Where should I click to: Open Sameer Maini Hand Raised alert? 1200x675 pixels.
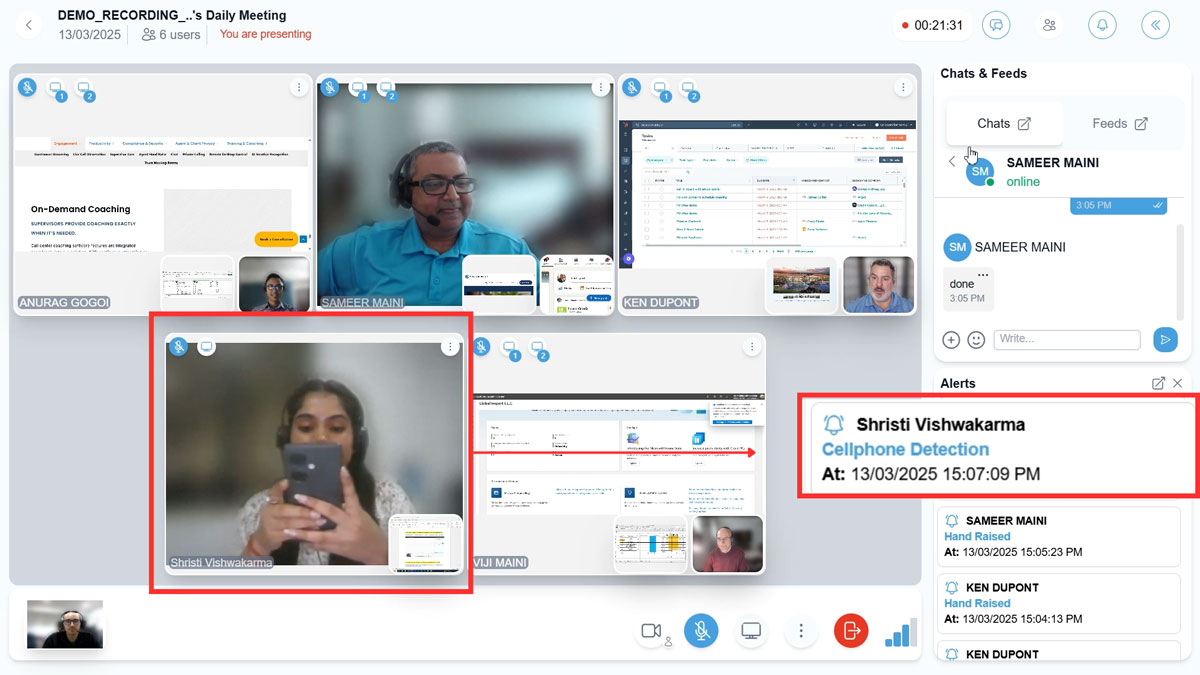(1058, 536)
